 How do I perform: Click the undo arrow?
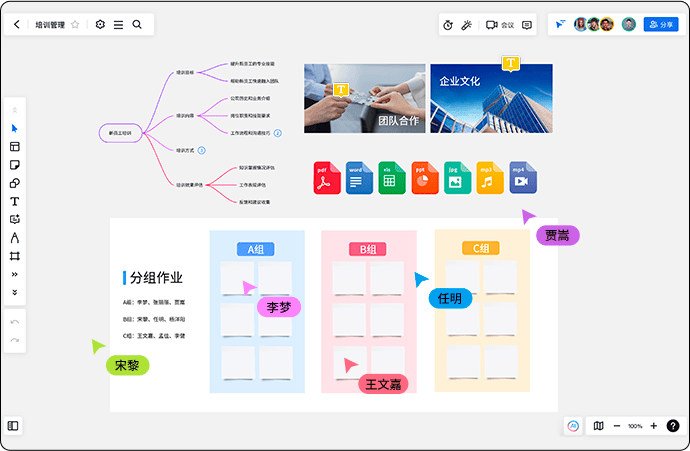tap(15, 322)
